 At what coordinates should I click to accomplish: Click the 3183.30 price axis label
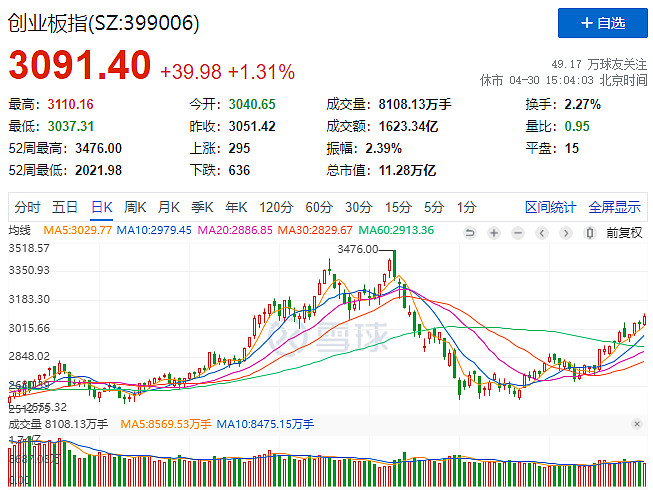pos(29,299)
